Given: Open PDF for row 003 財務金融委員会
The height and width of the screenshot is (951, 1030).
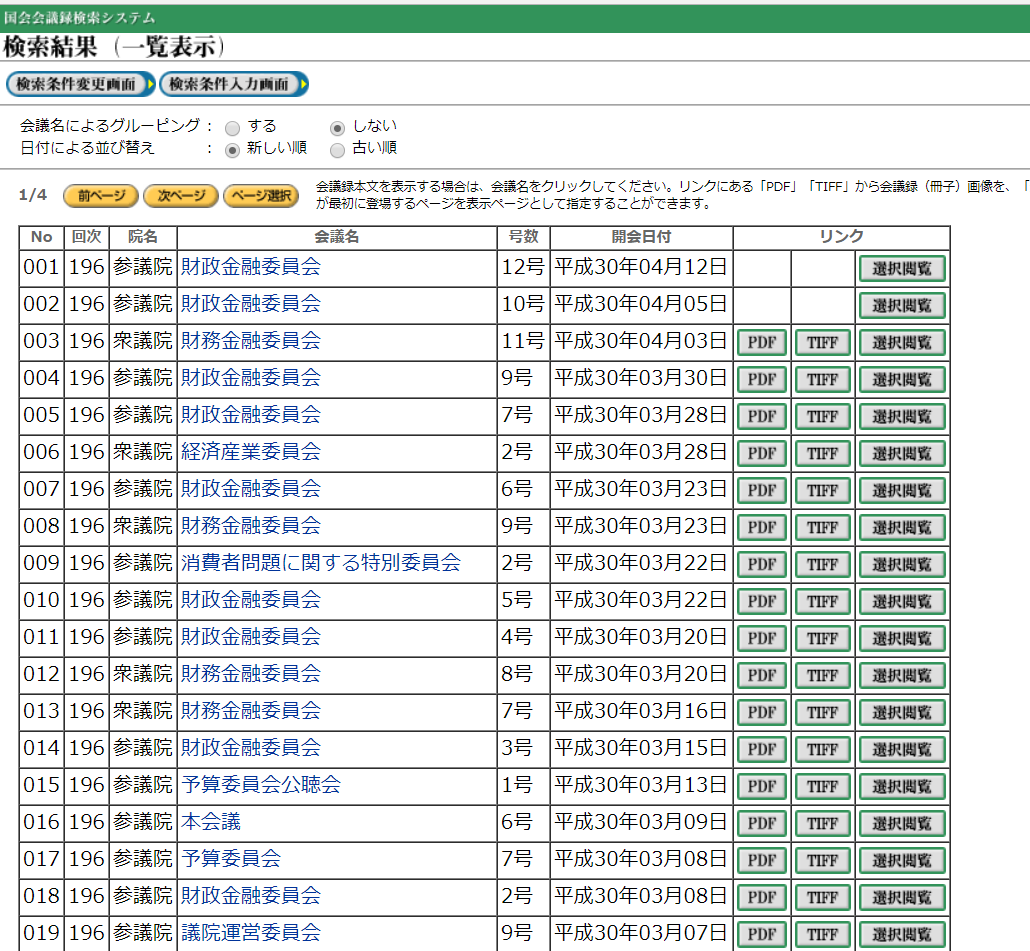Looking at the screenshot, I should tap(762, 343).
